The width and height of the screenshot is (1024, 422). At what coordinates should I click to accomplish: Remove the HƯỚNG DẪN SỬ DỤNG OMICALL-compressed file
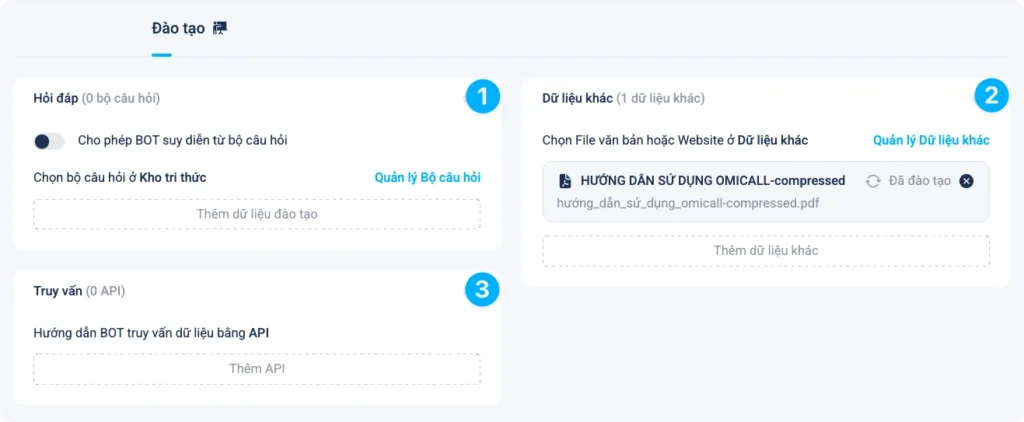click(x=967, y=181)
